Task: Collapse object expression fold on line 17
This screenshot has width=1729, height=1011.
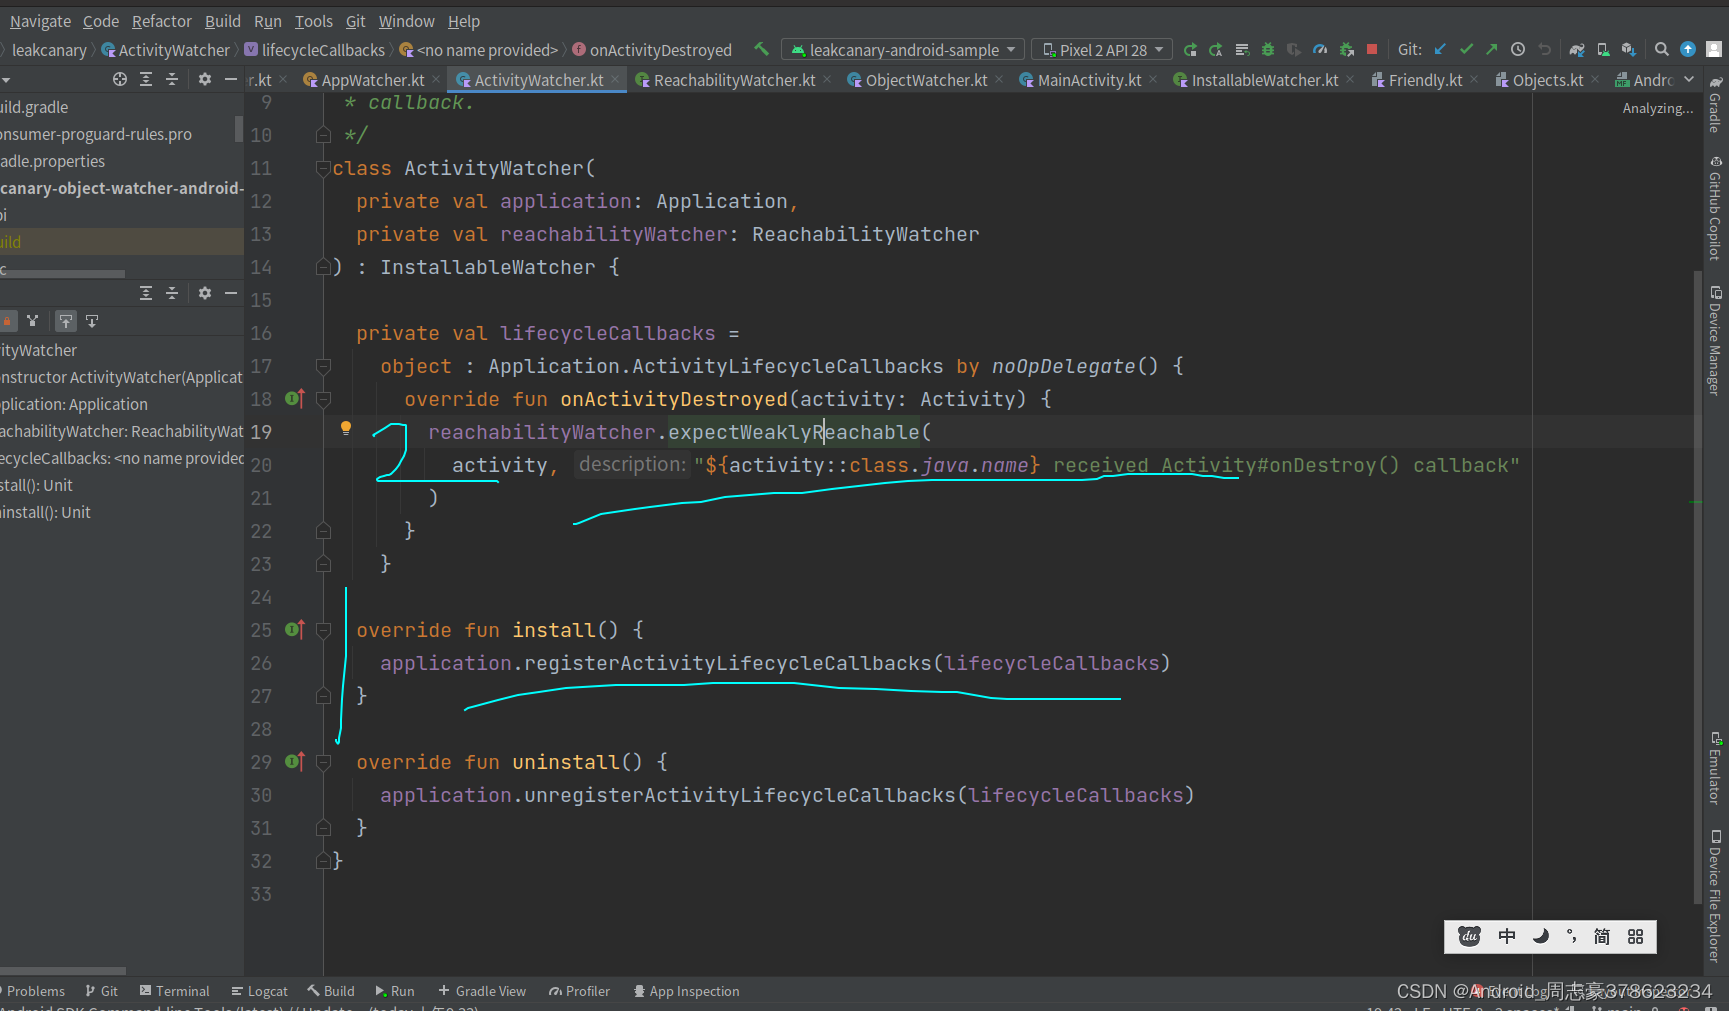Action: [323, 365]
